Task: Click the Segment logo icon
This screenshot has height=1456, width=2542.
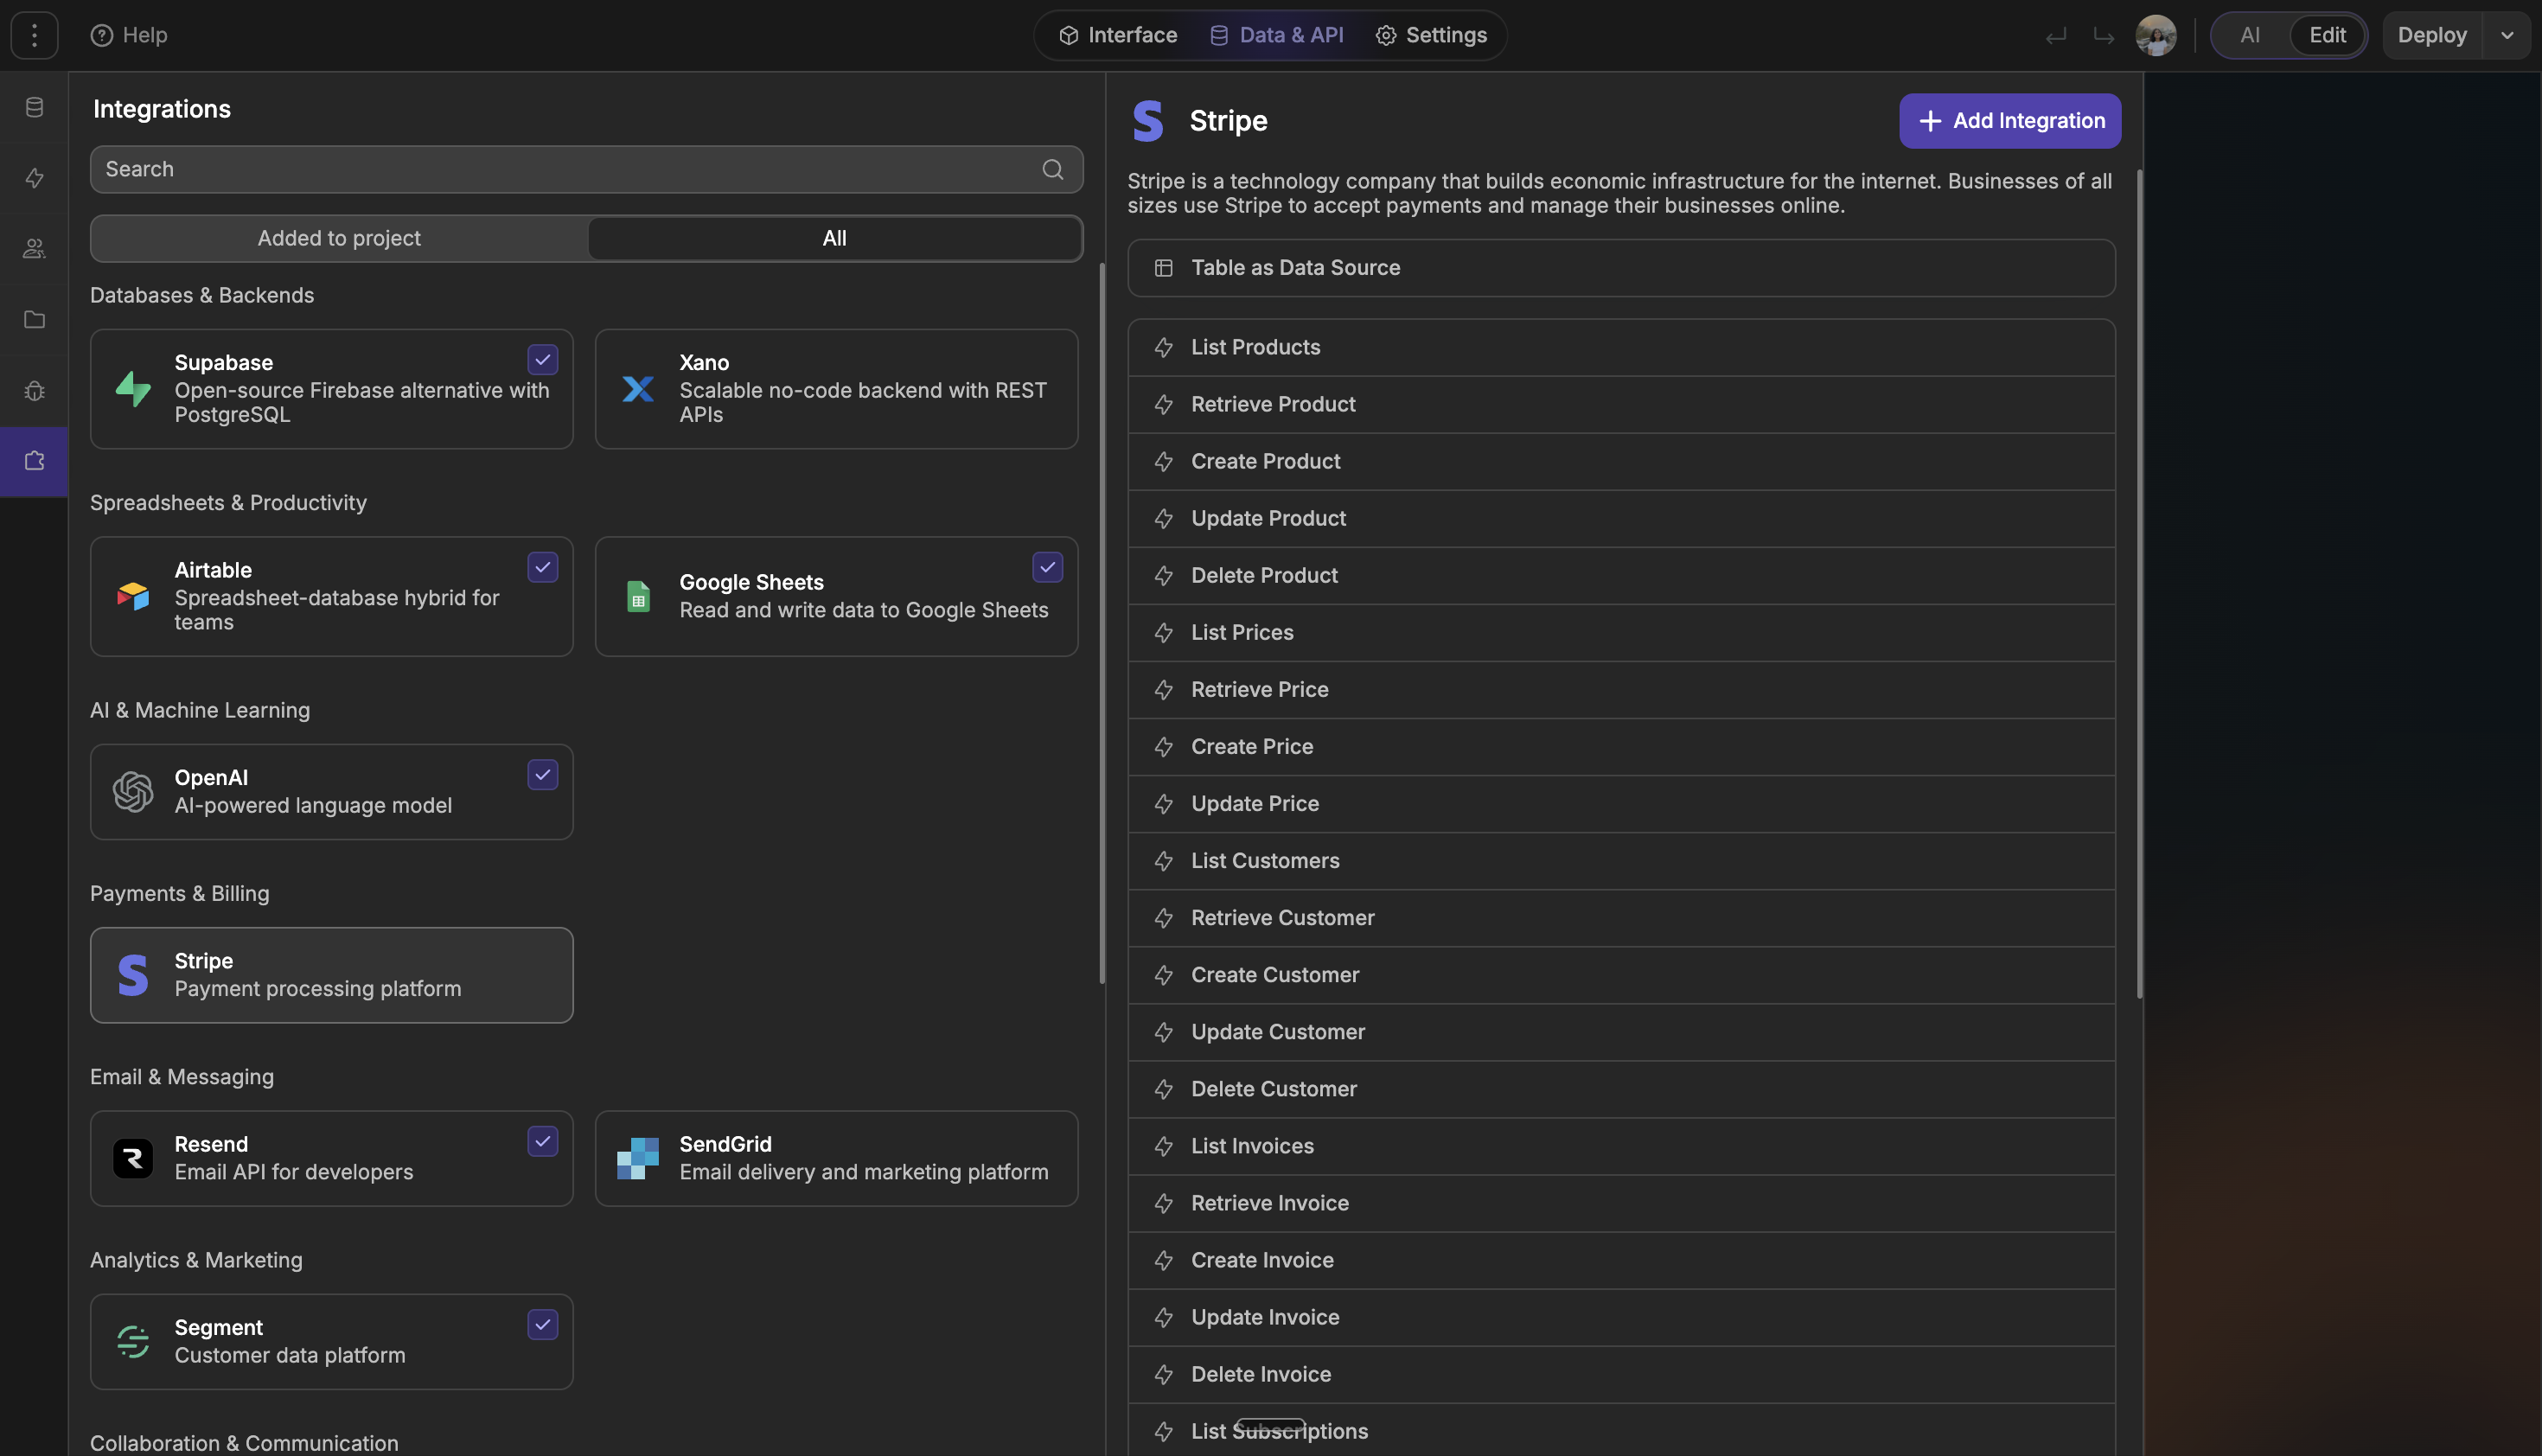Action: pyautogui.click(x=133, y=1342)
